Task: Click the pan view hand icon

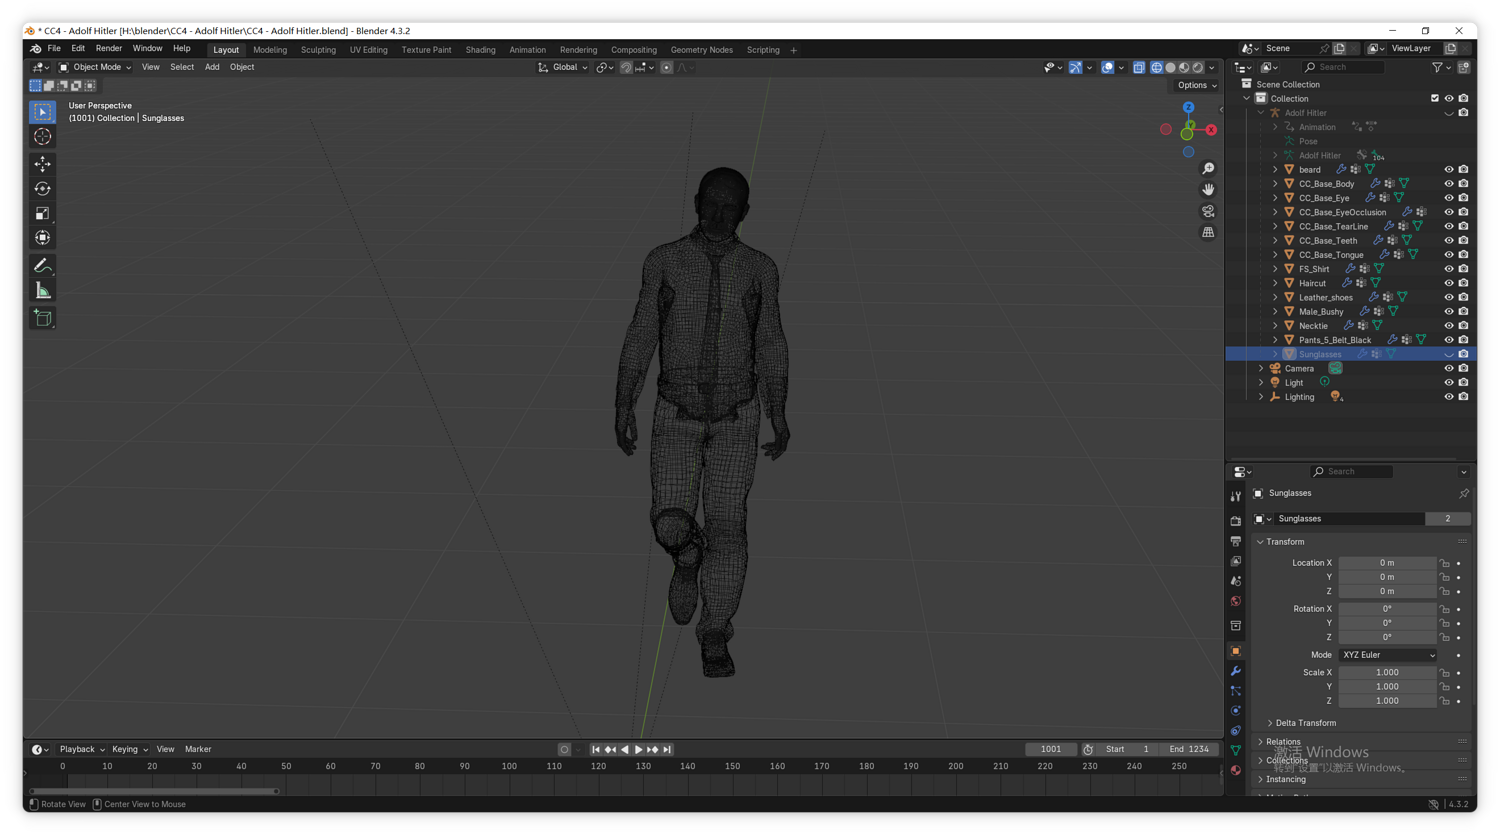Action: (1208, 190)
